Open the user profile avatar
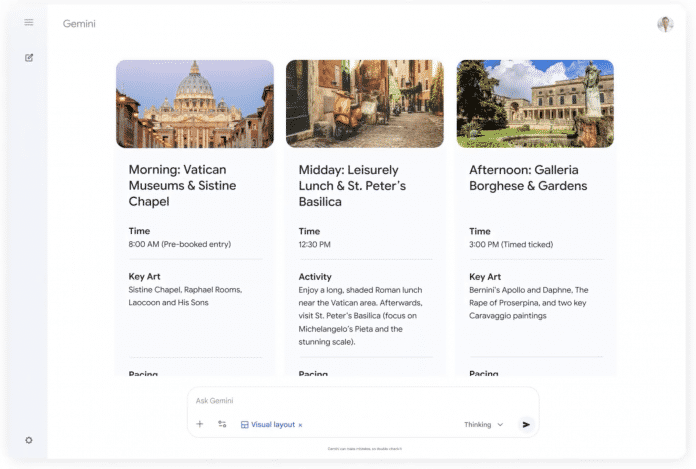Viewport: 696px width, 469px height. coord(665,24)
